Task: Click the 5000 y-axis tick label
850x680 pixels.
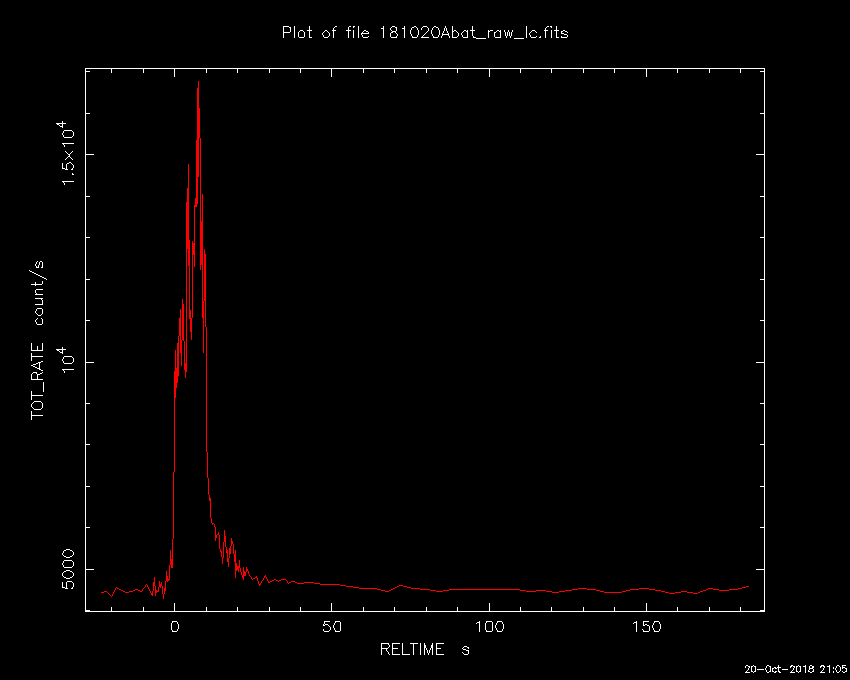Action: pyautogui.click(x=69, y=569)
